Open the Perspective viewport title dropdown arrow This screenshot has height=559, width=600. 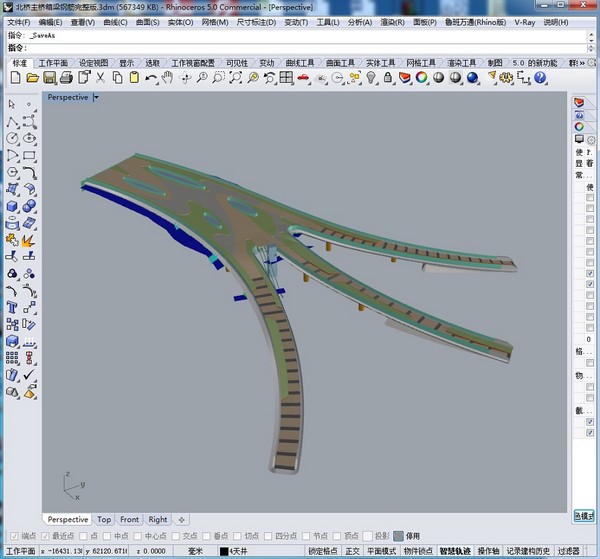pyautogui.click(x=96, y=97)
